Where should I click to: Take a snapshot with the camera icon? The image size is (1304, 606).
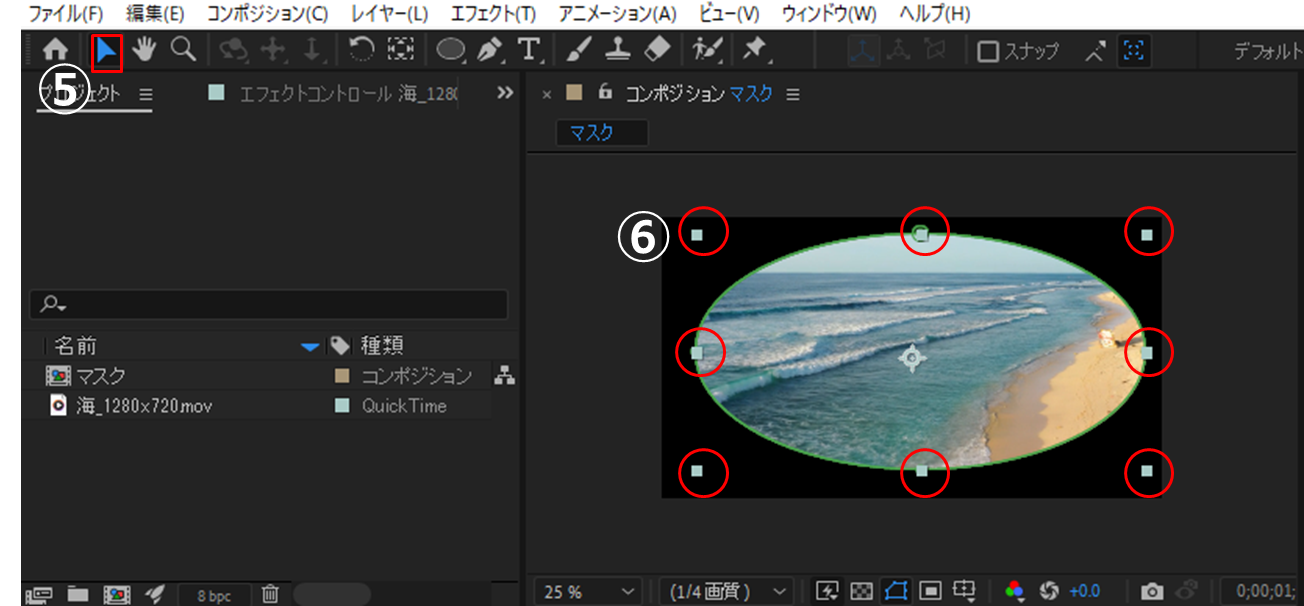pyautogui.click(x=1153, y=591)
